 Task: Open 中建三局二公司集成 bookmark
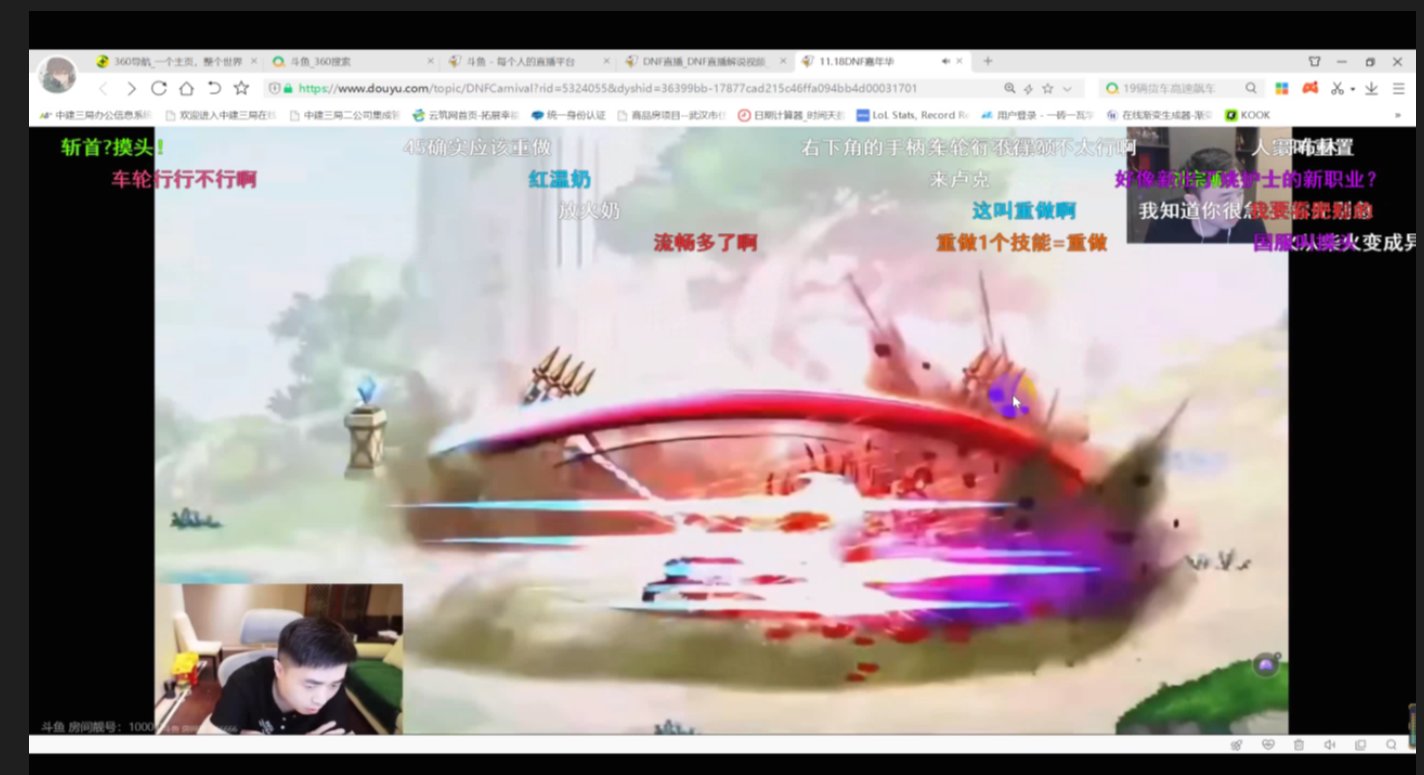344,115
